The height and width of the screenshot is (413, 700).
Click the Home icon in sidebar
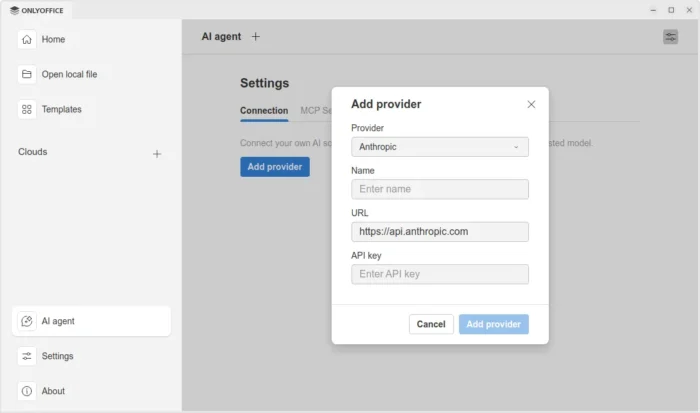(x=27, y=40)
